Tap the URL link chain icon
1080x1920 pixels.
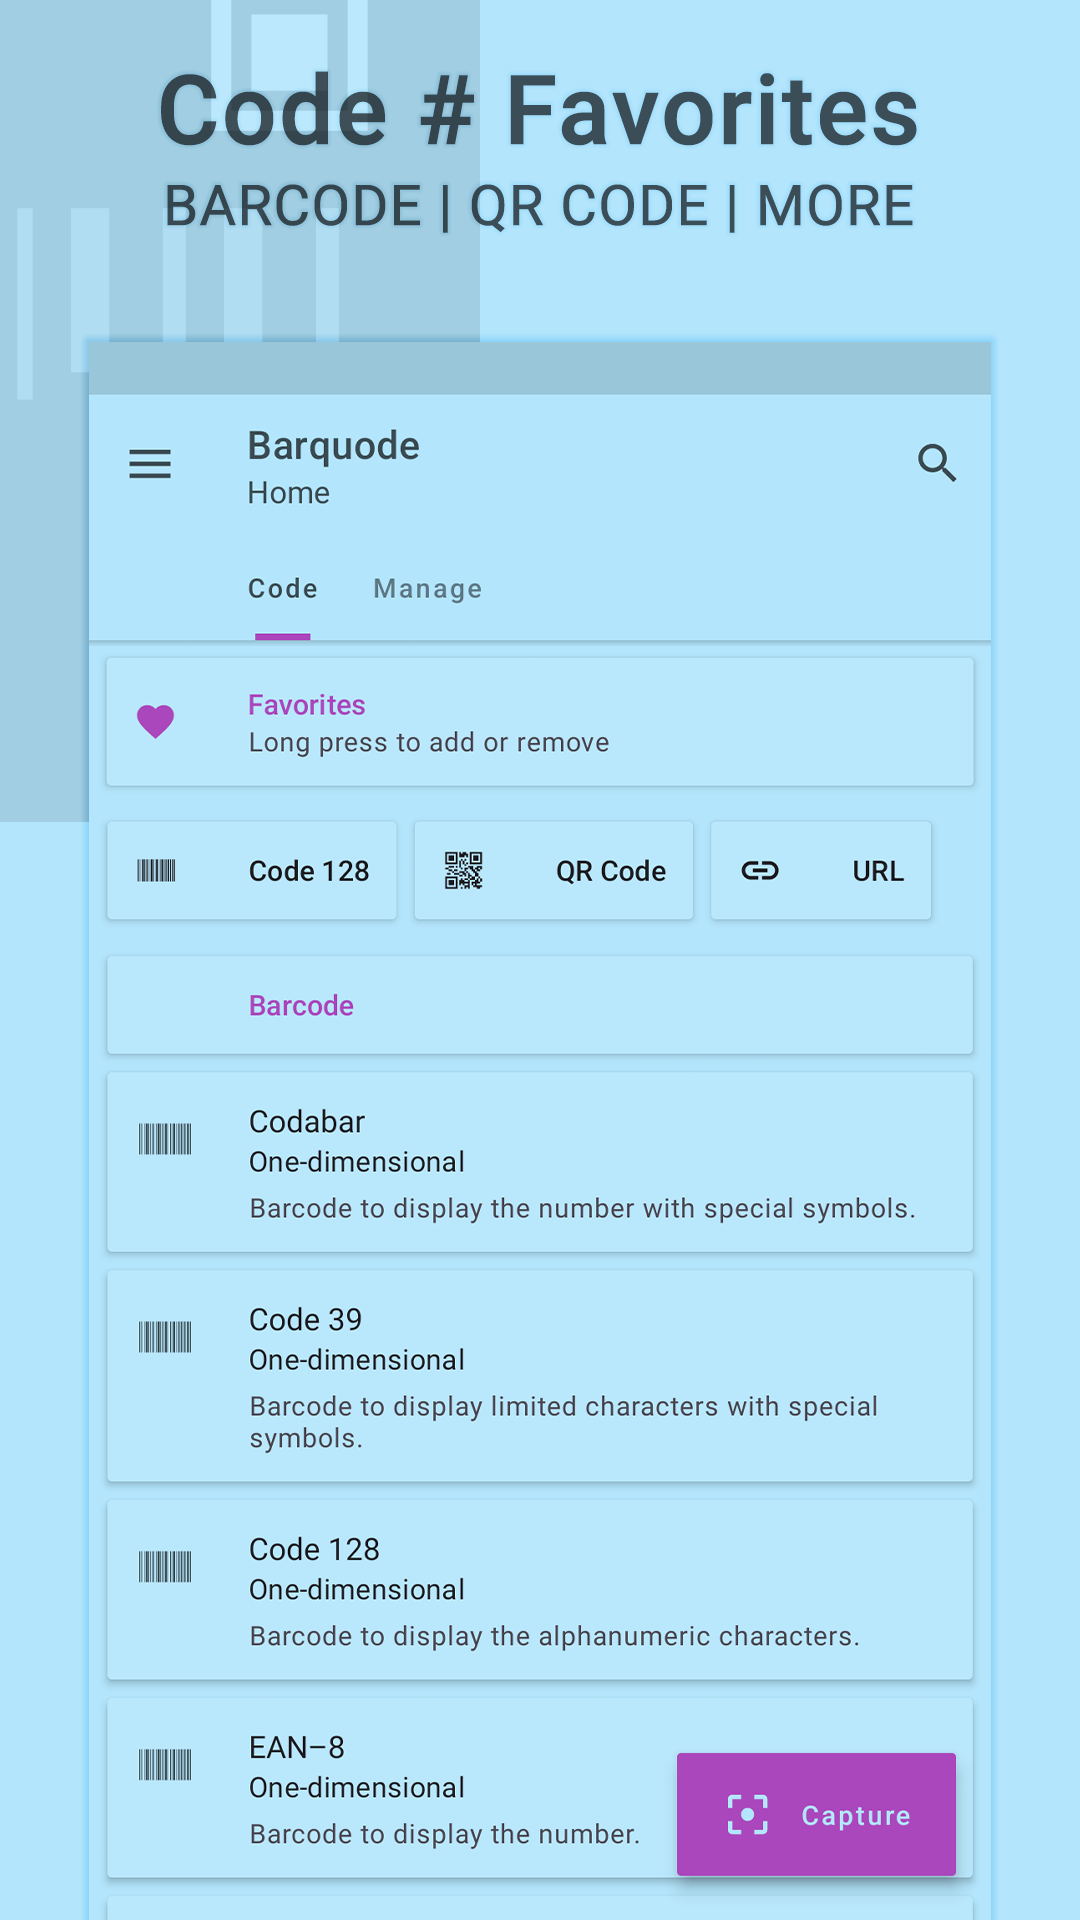tap(760, 871)
